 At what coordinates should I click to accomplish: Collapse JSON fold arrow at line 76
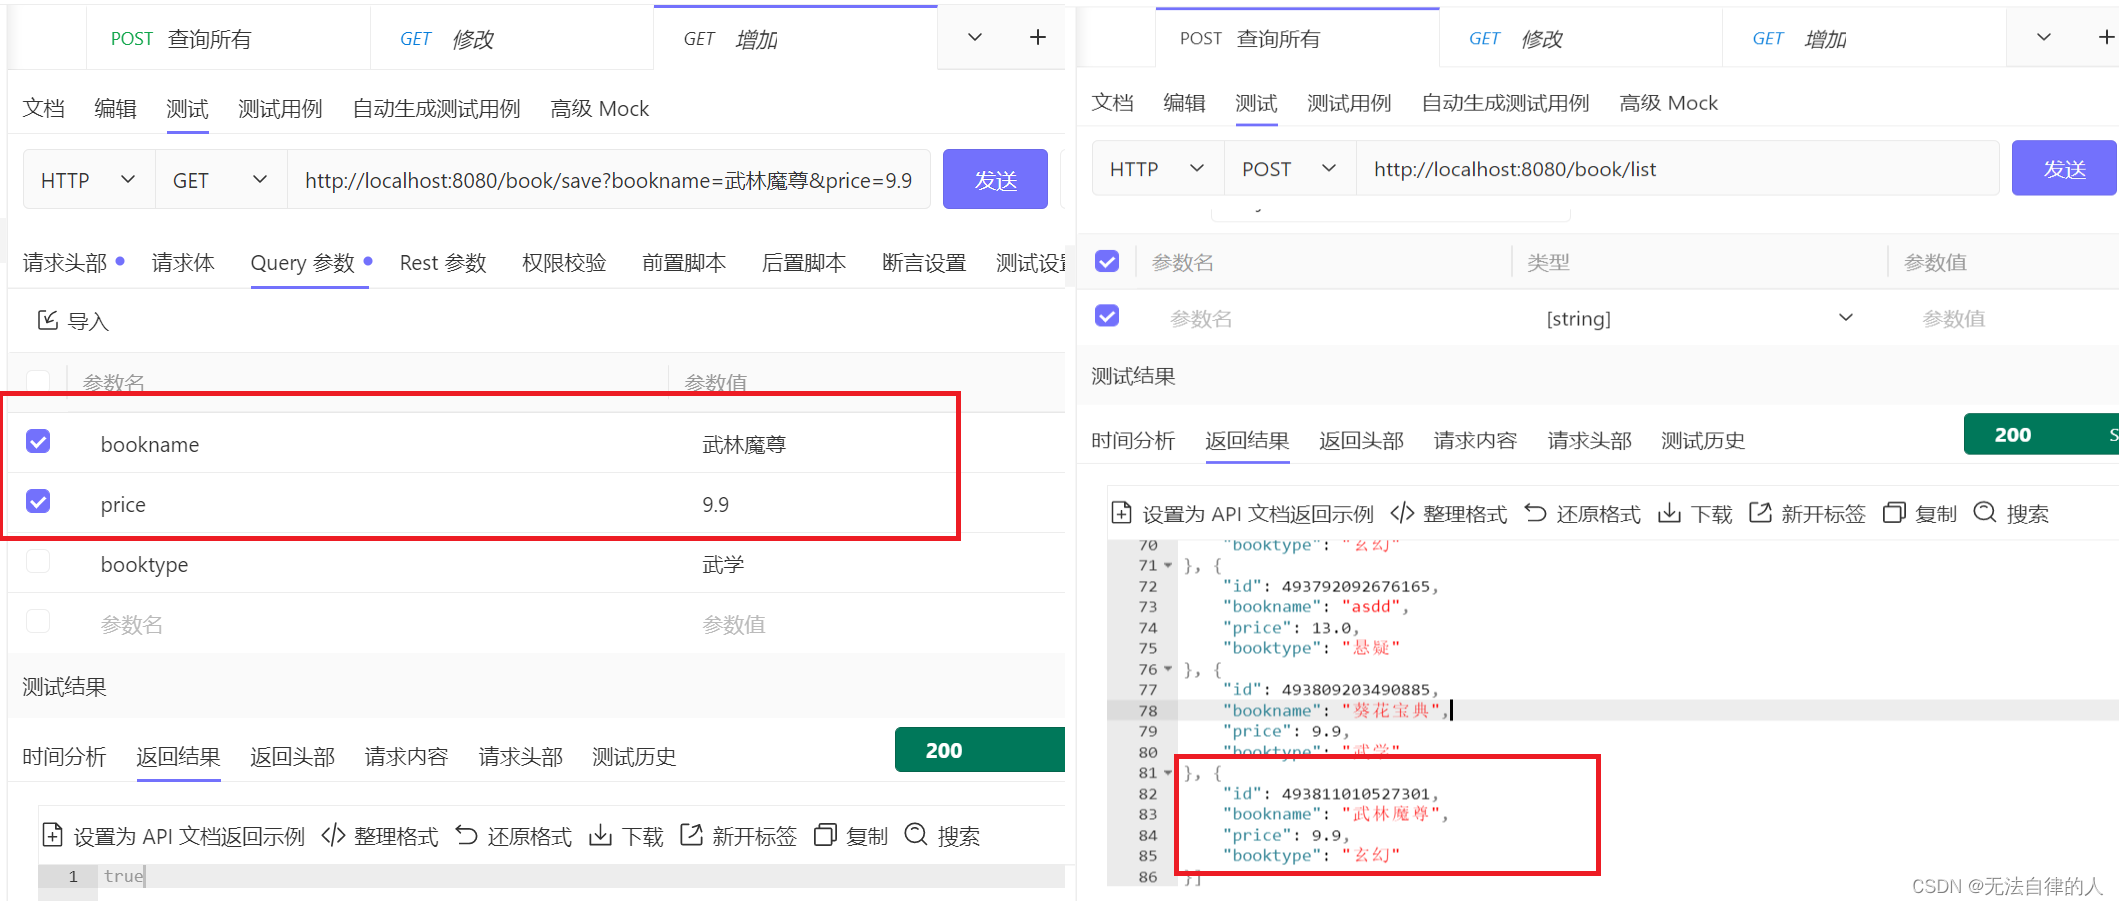coord(1168,669)
